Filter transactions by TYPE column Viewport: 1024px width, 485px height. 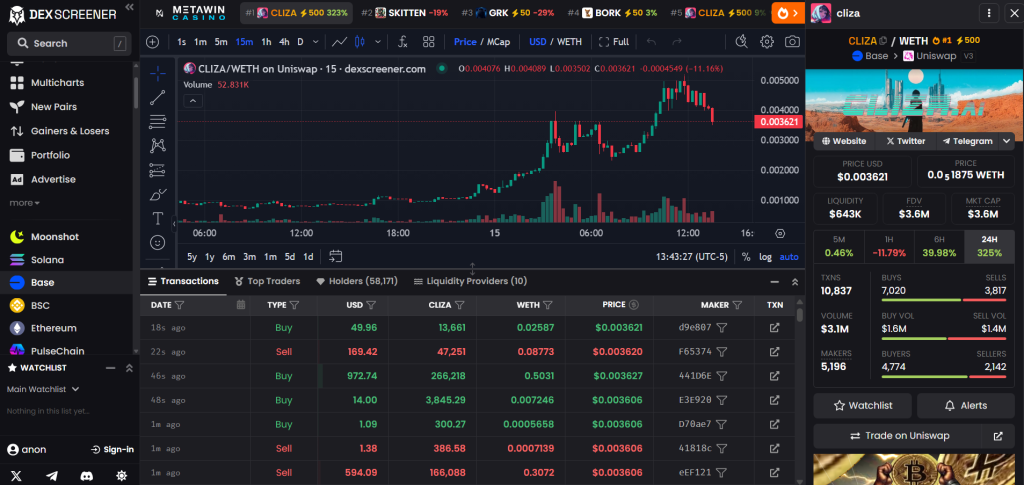(295, 305)
